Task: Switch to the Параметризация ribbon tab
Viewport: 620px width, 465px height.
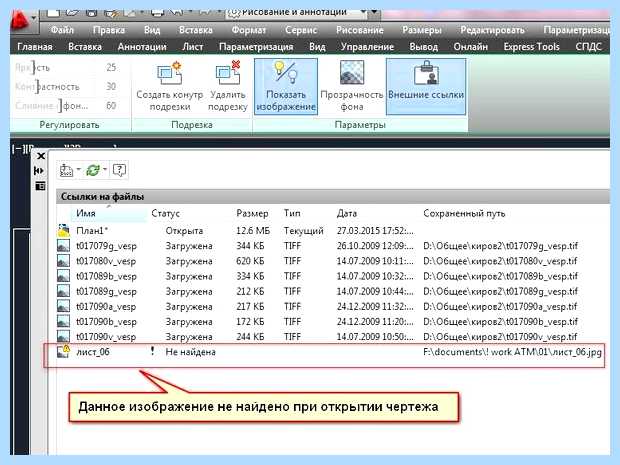Action: [256, 47]
